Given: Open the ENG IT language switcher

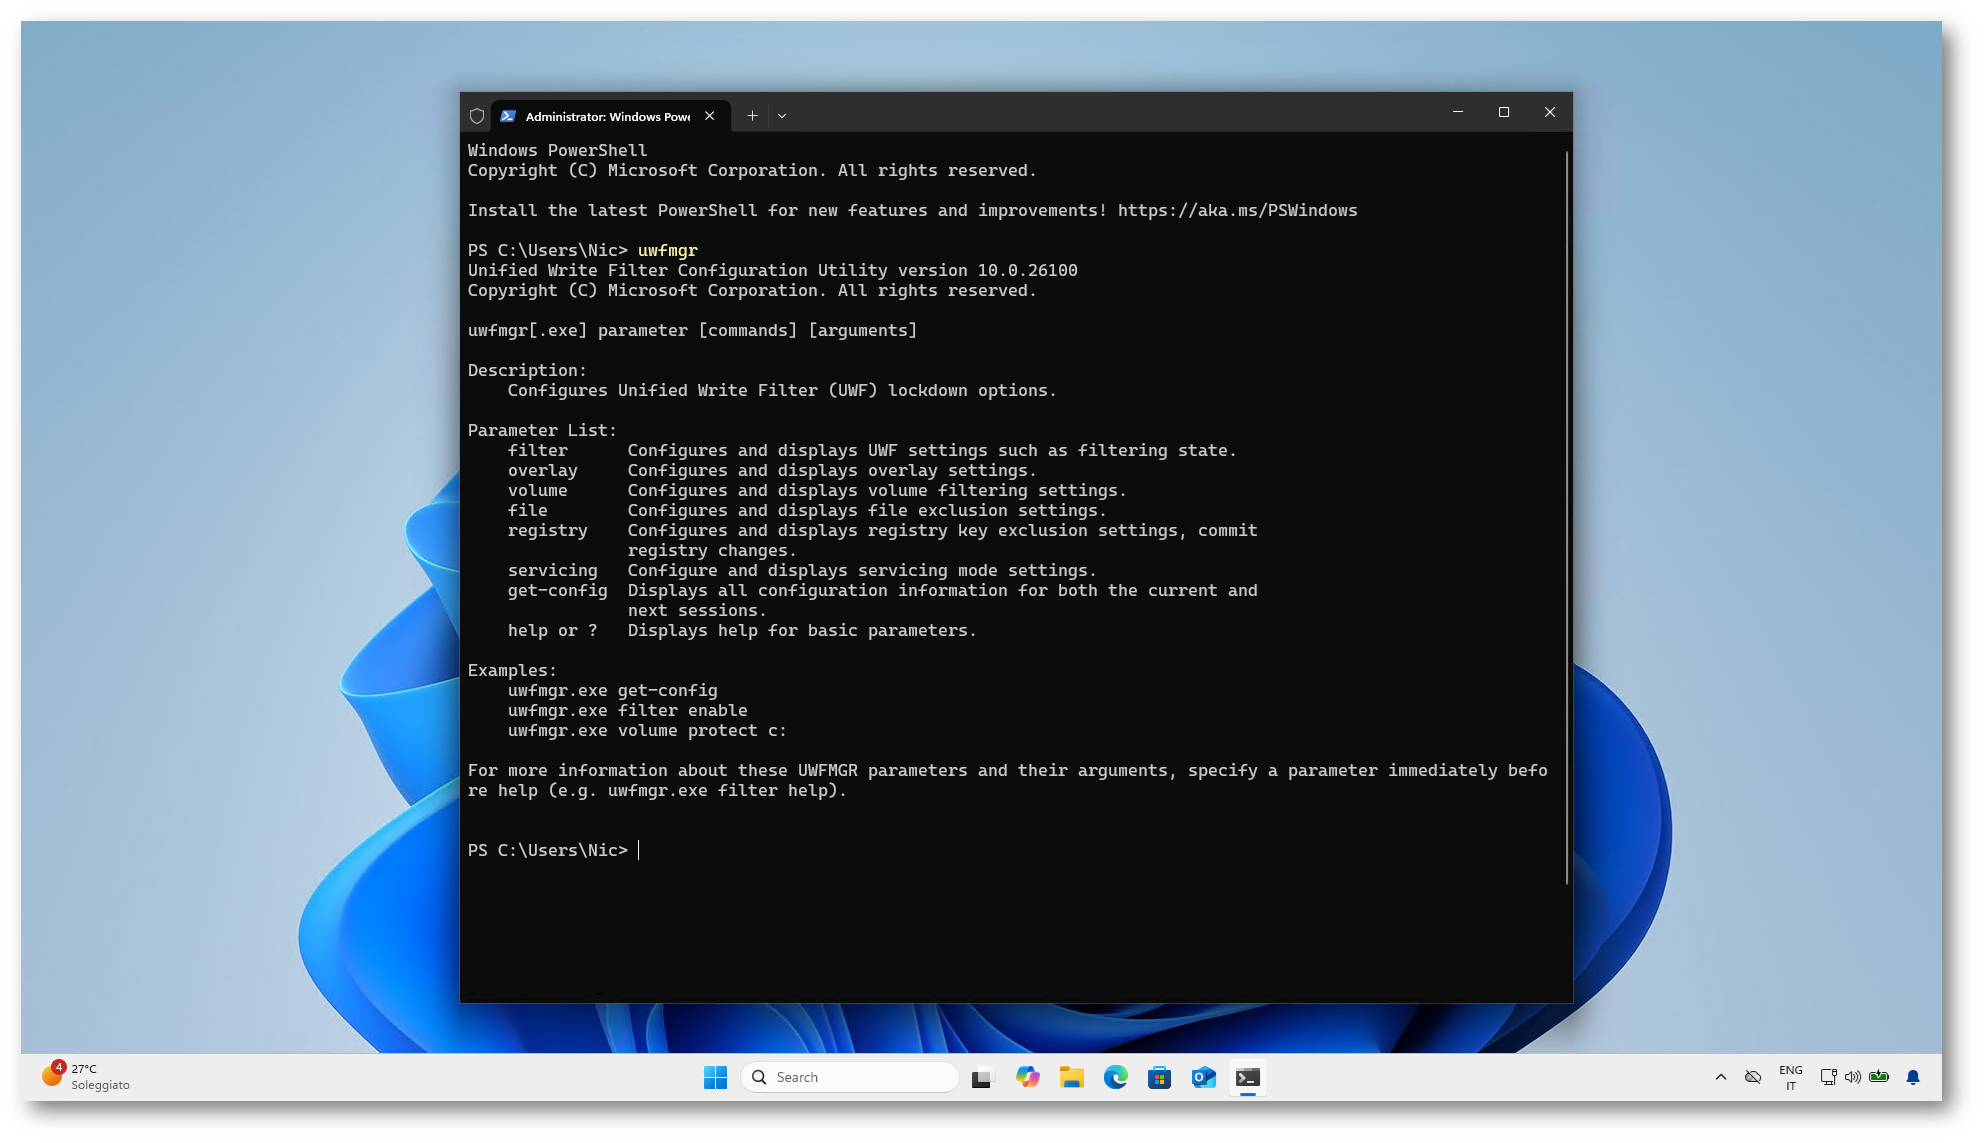Looking at the screenshot, I should [x=1791, y=1077].
